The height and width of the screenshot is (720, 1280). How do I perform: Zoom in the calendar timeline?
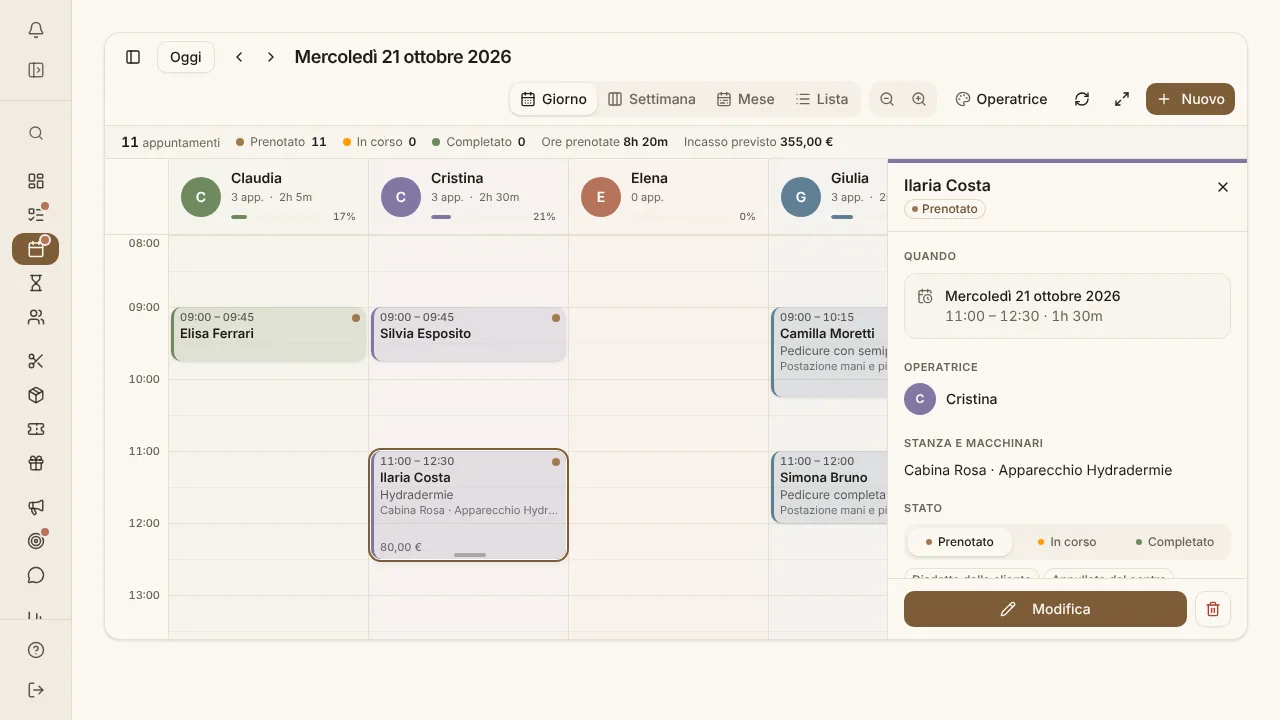coord(919,99)
